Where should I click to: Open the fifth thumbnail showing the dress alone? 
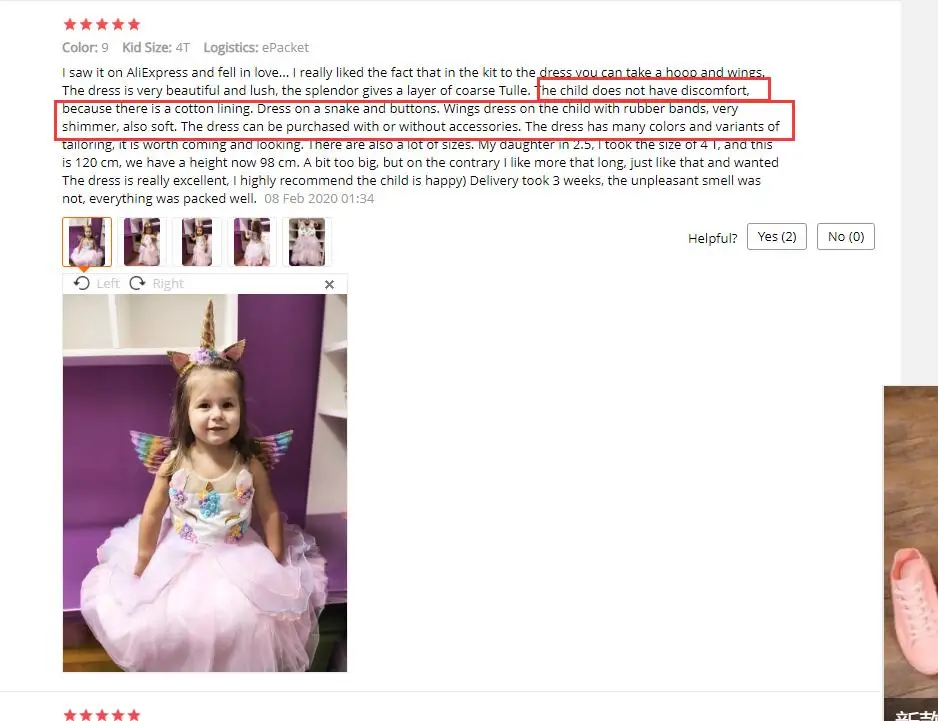point(307,242)
